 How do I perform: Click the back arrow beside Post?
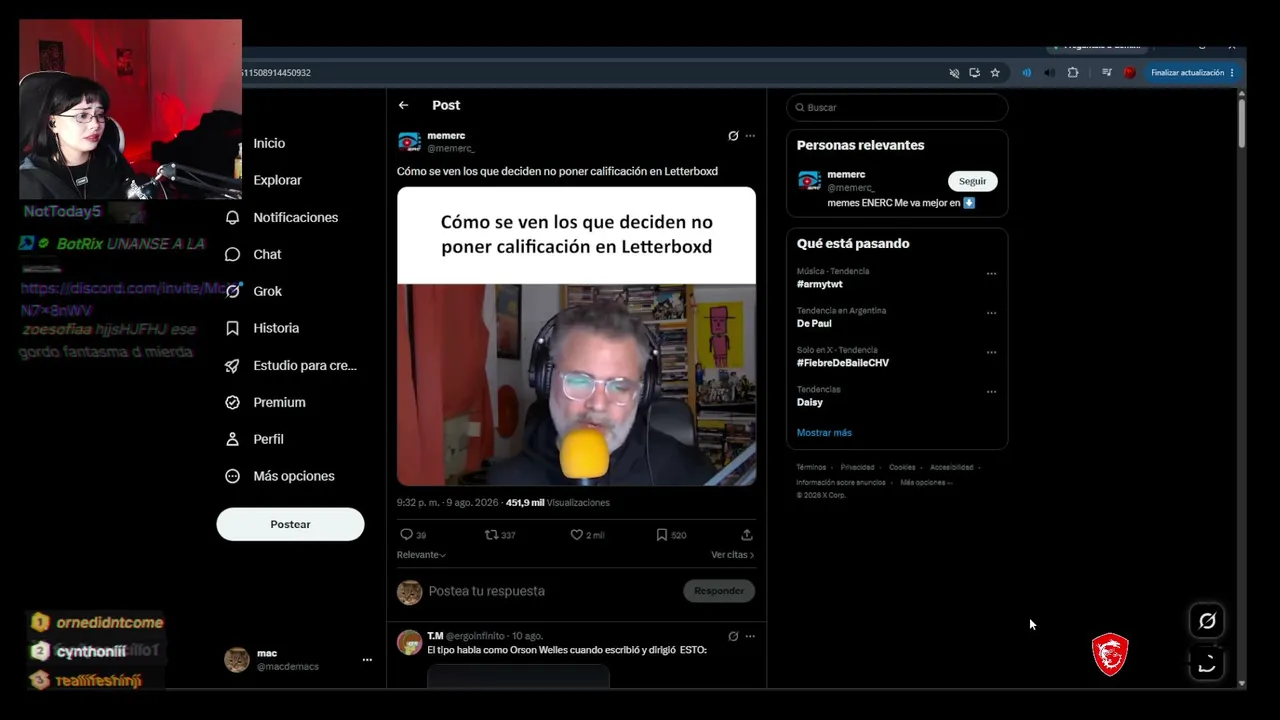pos(403,105)
